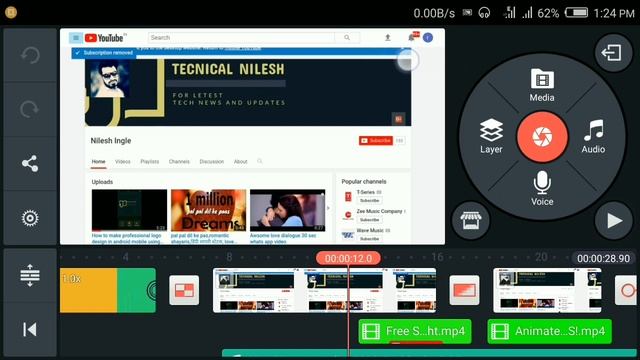
Task: Subscribe to Zee Music Company
Action: 369,220
